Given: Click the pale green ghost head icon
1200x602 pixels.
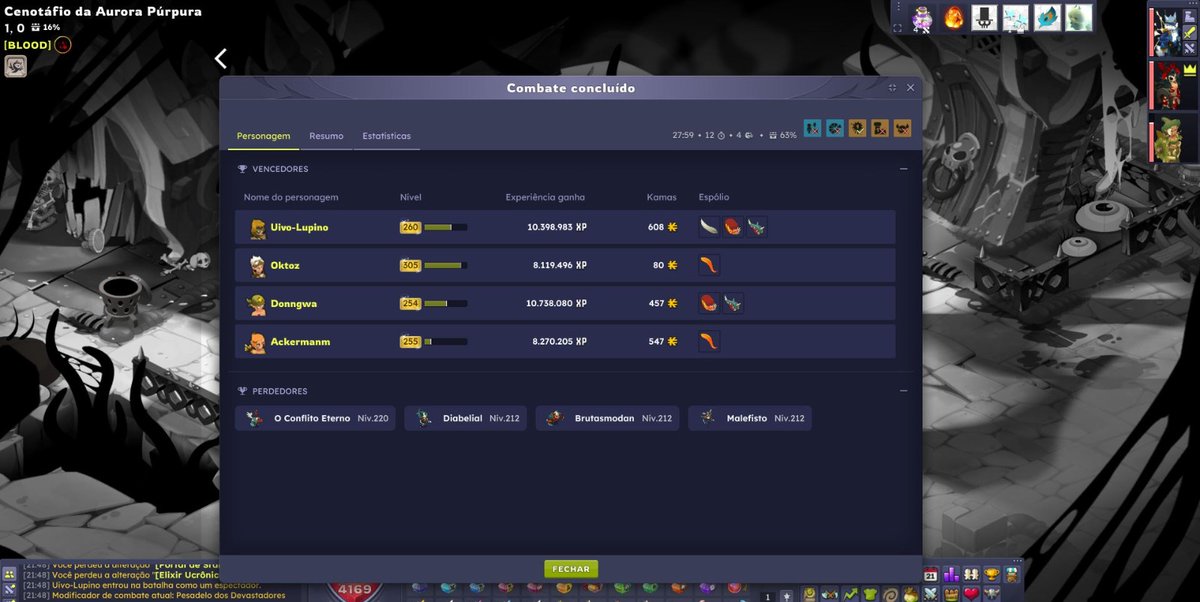Looking at the screenshot, I should [1078, 18].
